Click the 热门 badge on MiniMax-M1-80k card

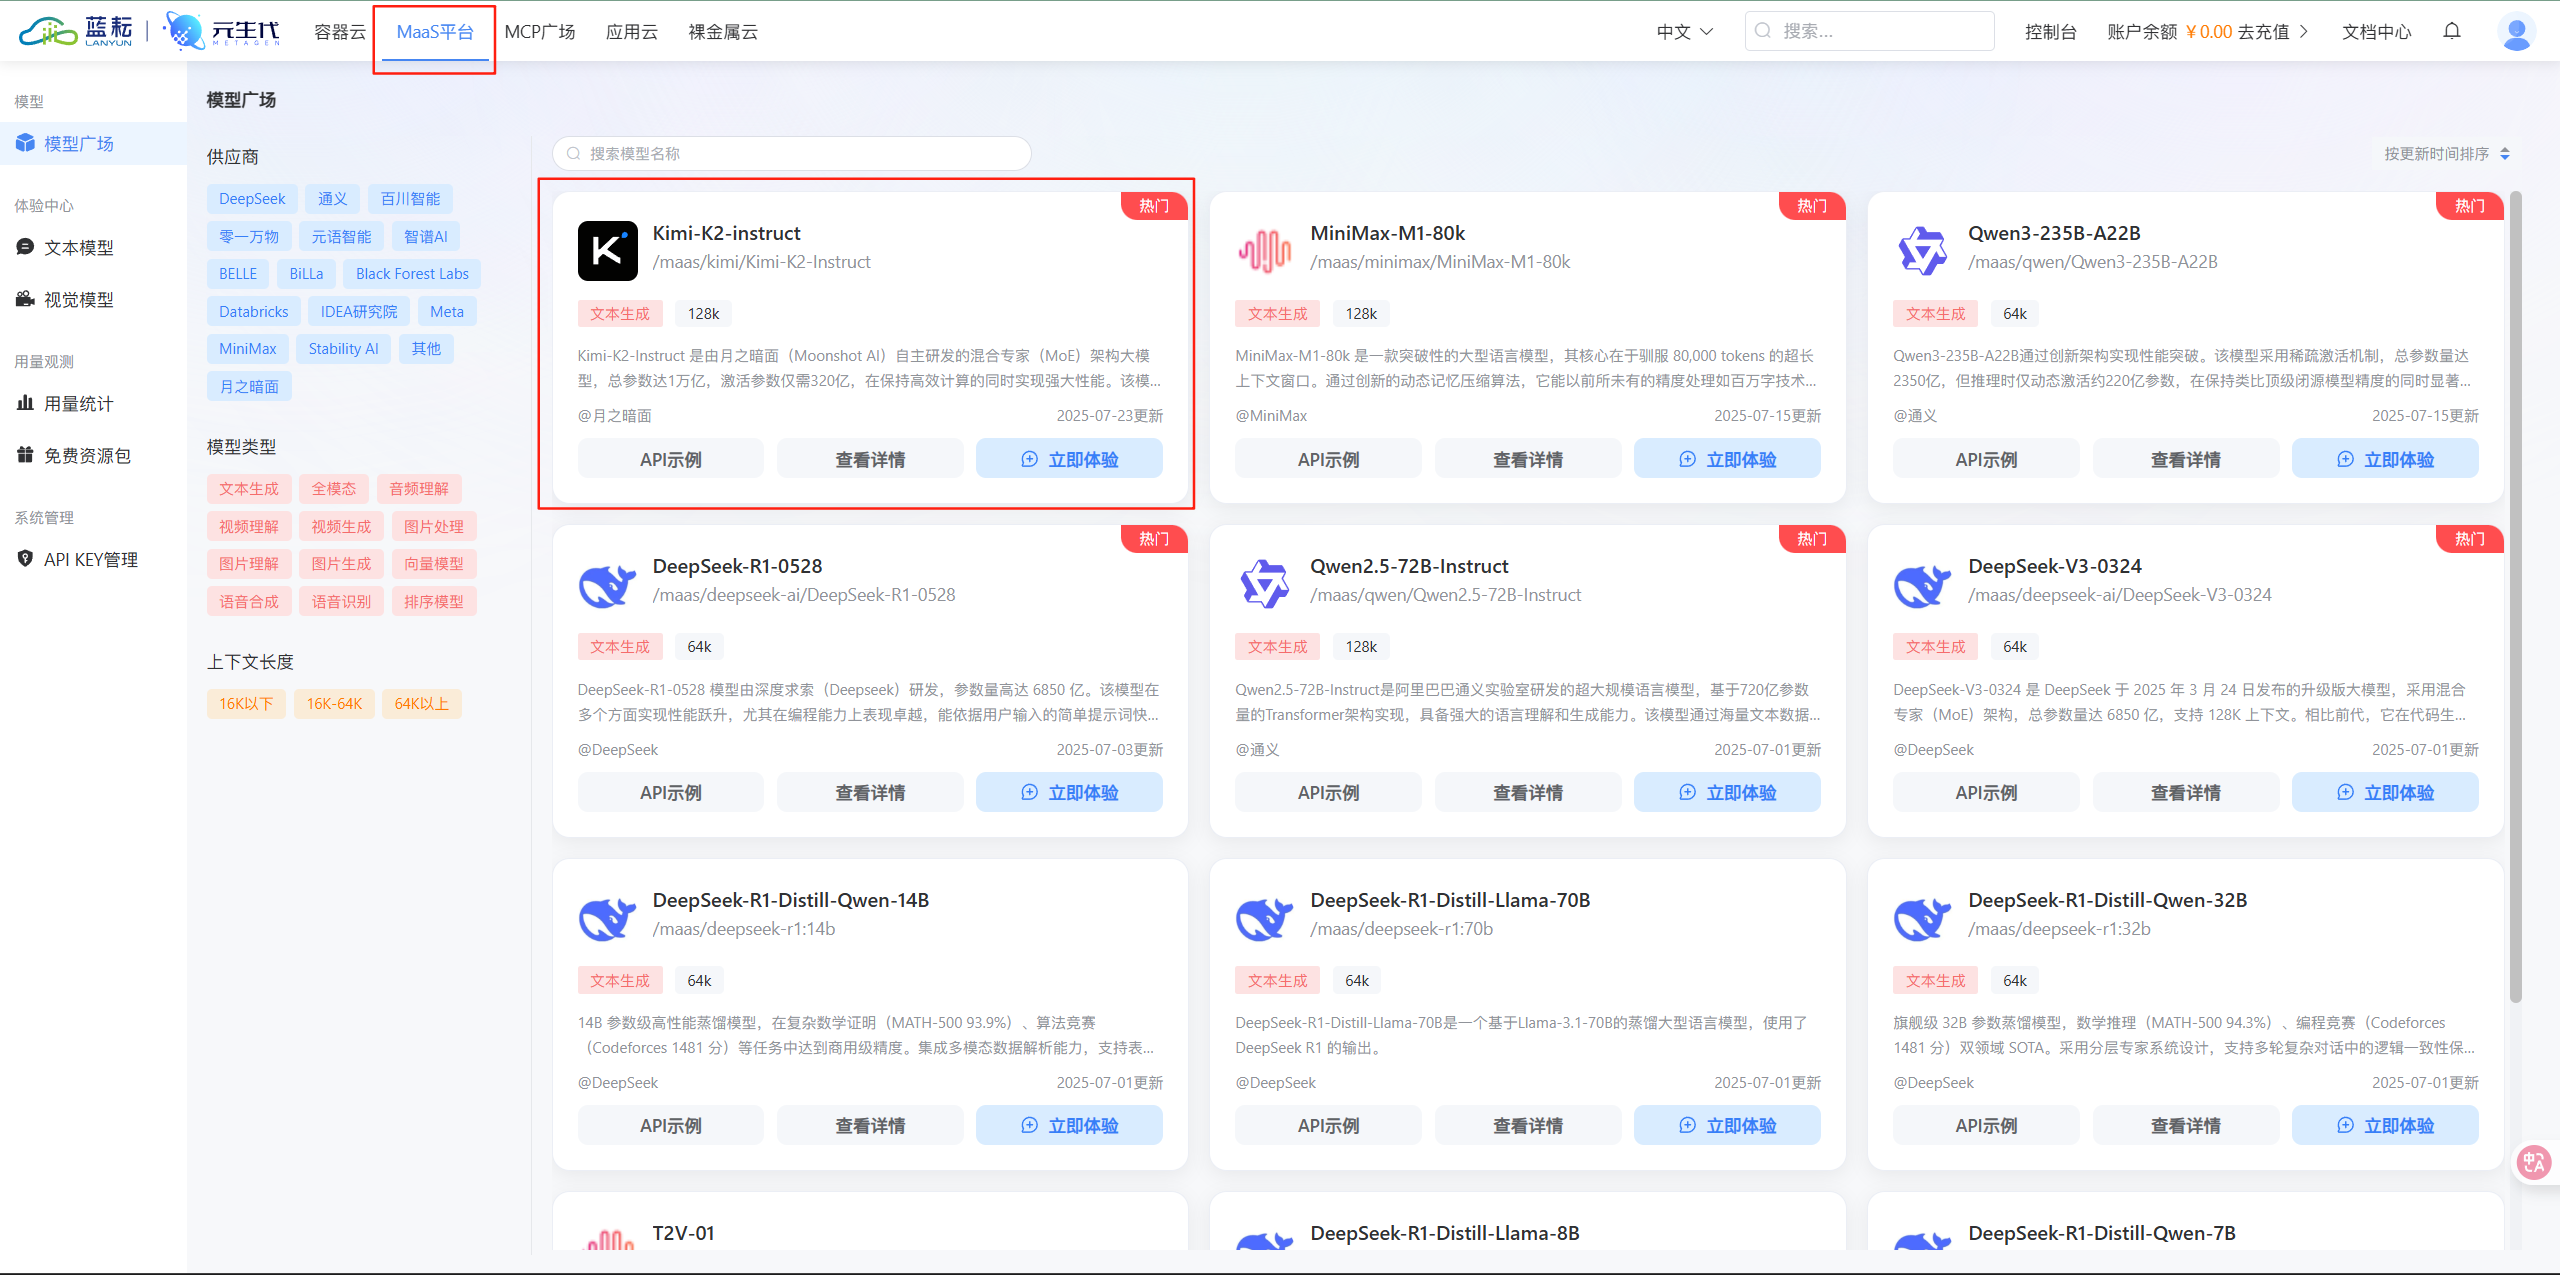[1812, 205]
